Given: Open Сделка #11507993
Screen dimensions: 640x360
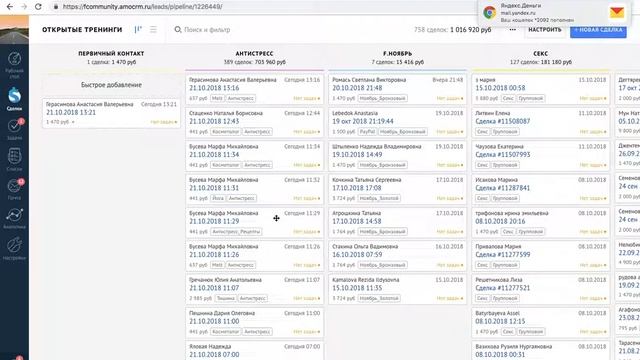Looking at the screenshot, I should pyautogui.click(x=502, y=154).
